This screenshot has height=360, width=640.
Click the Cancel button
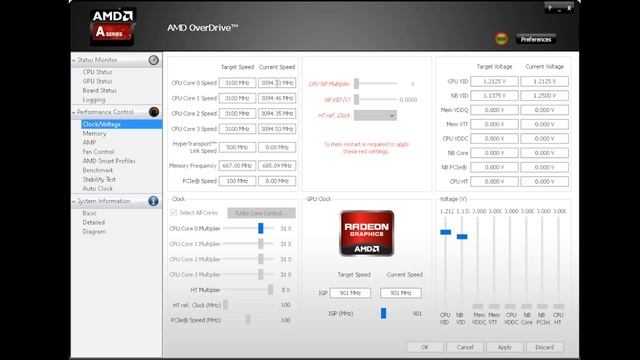point(465,347)
